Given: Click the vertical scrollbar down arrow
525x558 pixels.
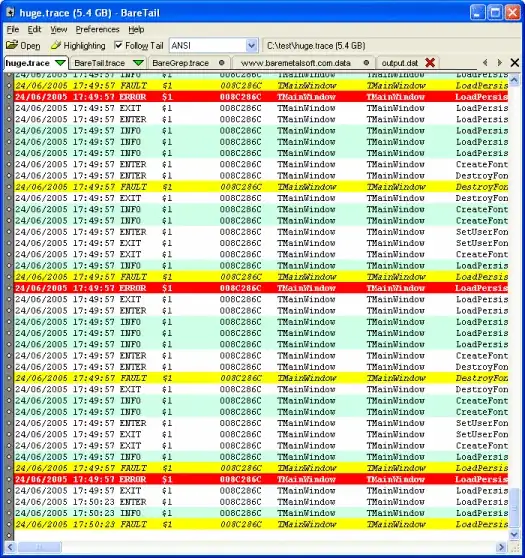Looking at the screenshot, I should tap(514, 534).
